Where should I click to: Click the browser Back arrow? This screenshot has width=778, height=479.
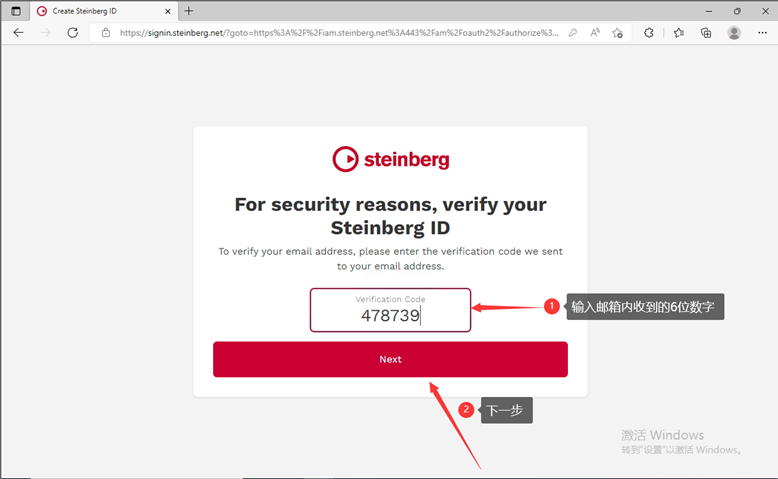pos(18,32)
